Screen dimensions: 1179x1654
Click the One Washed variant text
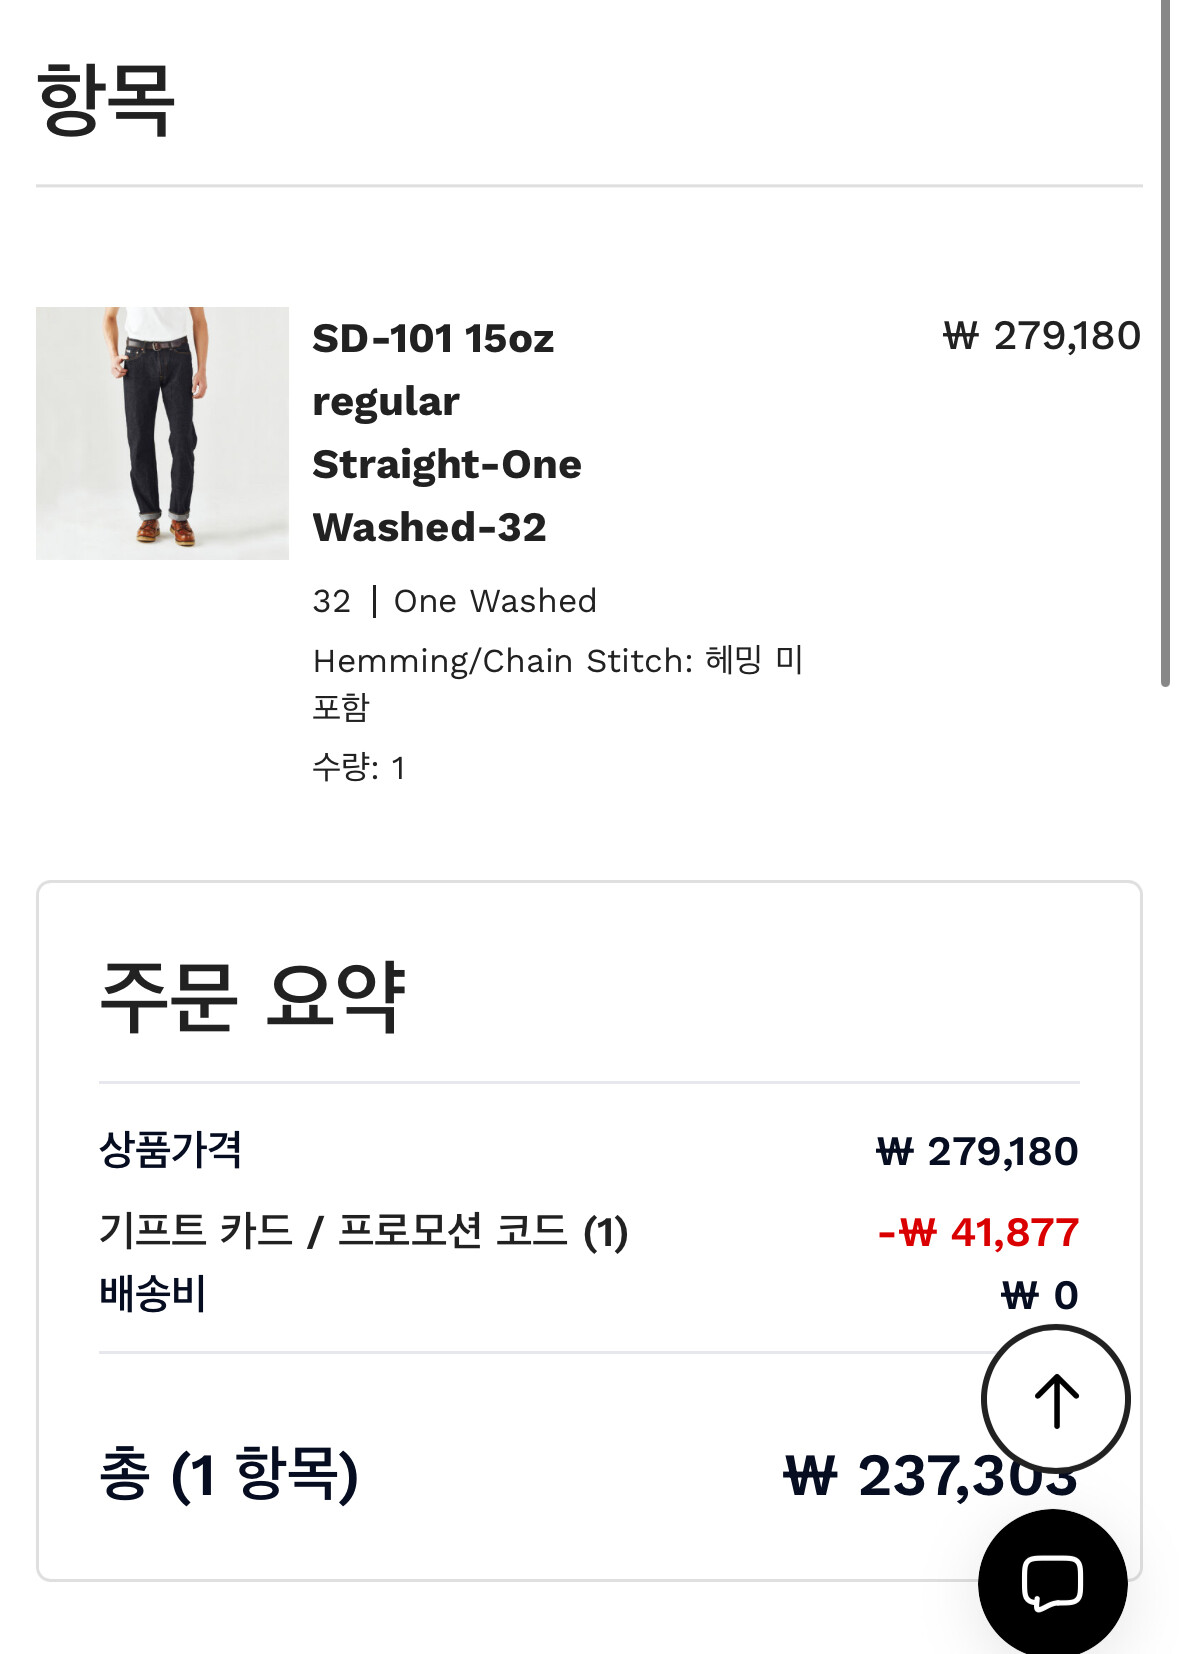495,601
